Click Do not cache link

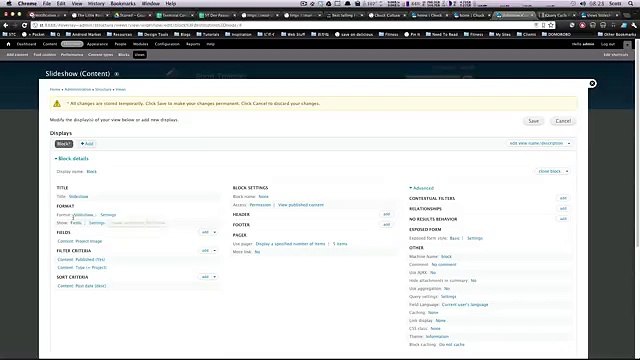click(x=451, y=344)
